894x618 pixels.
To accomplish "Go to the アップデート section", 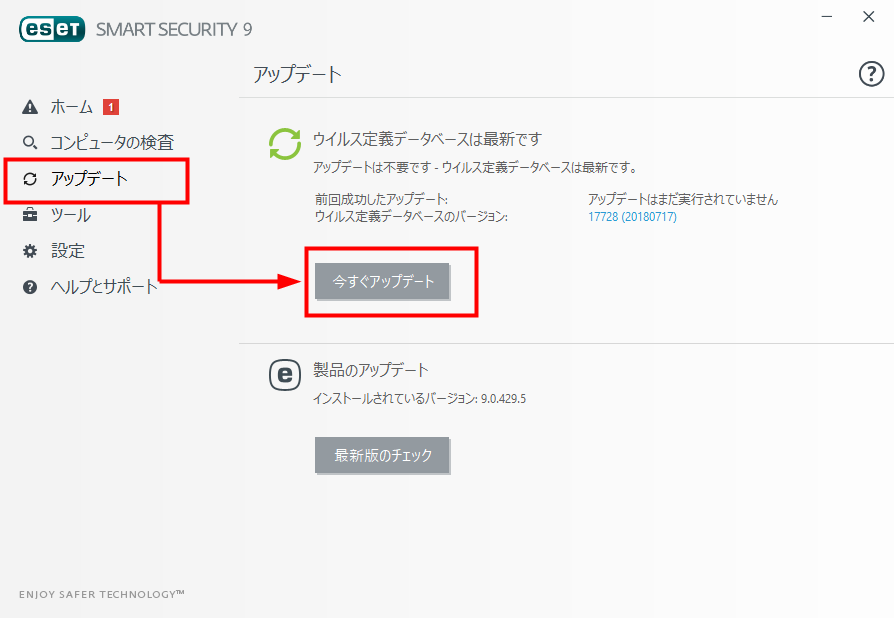I will click(x=89, y=179).
